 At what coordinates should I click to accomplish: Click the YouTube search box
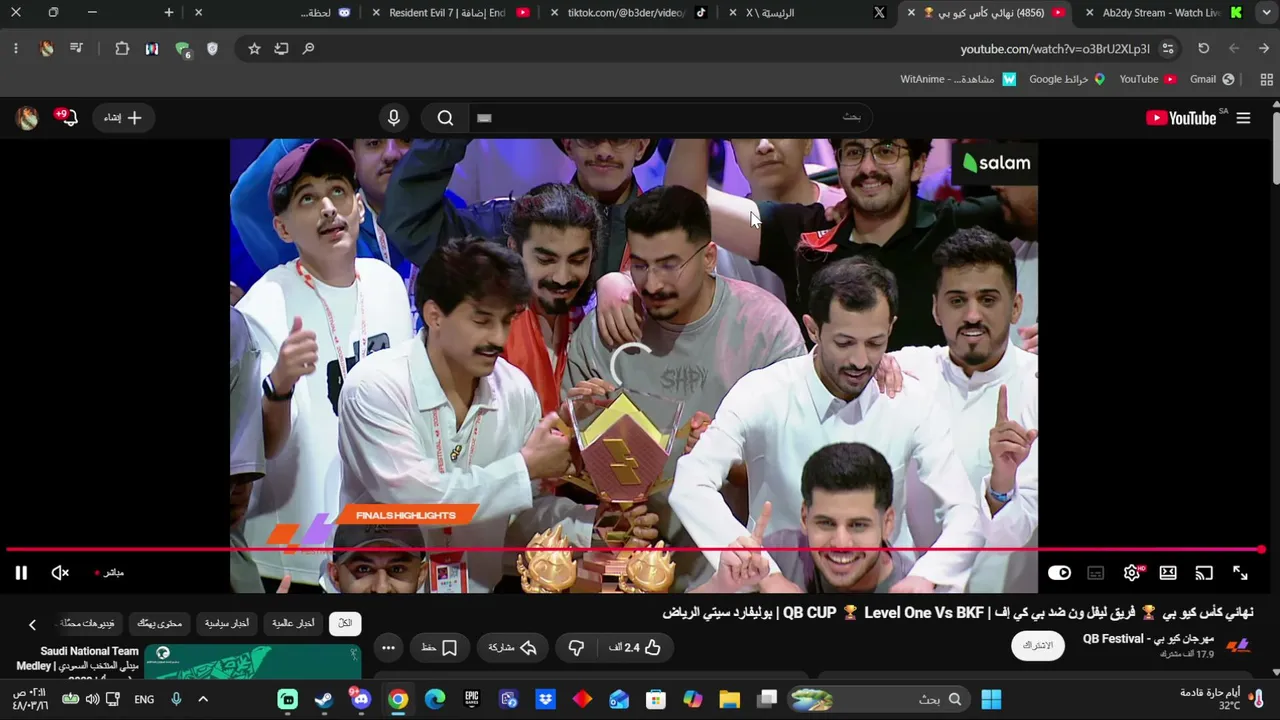pos(670,118)
